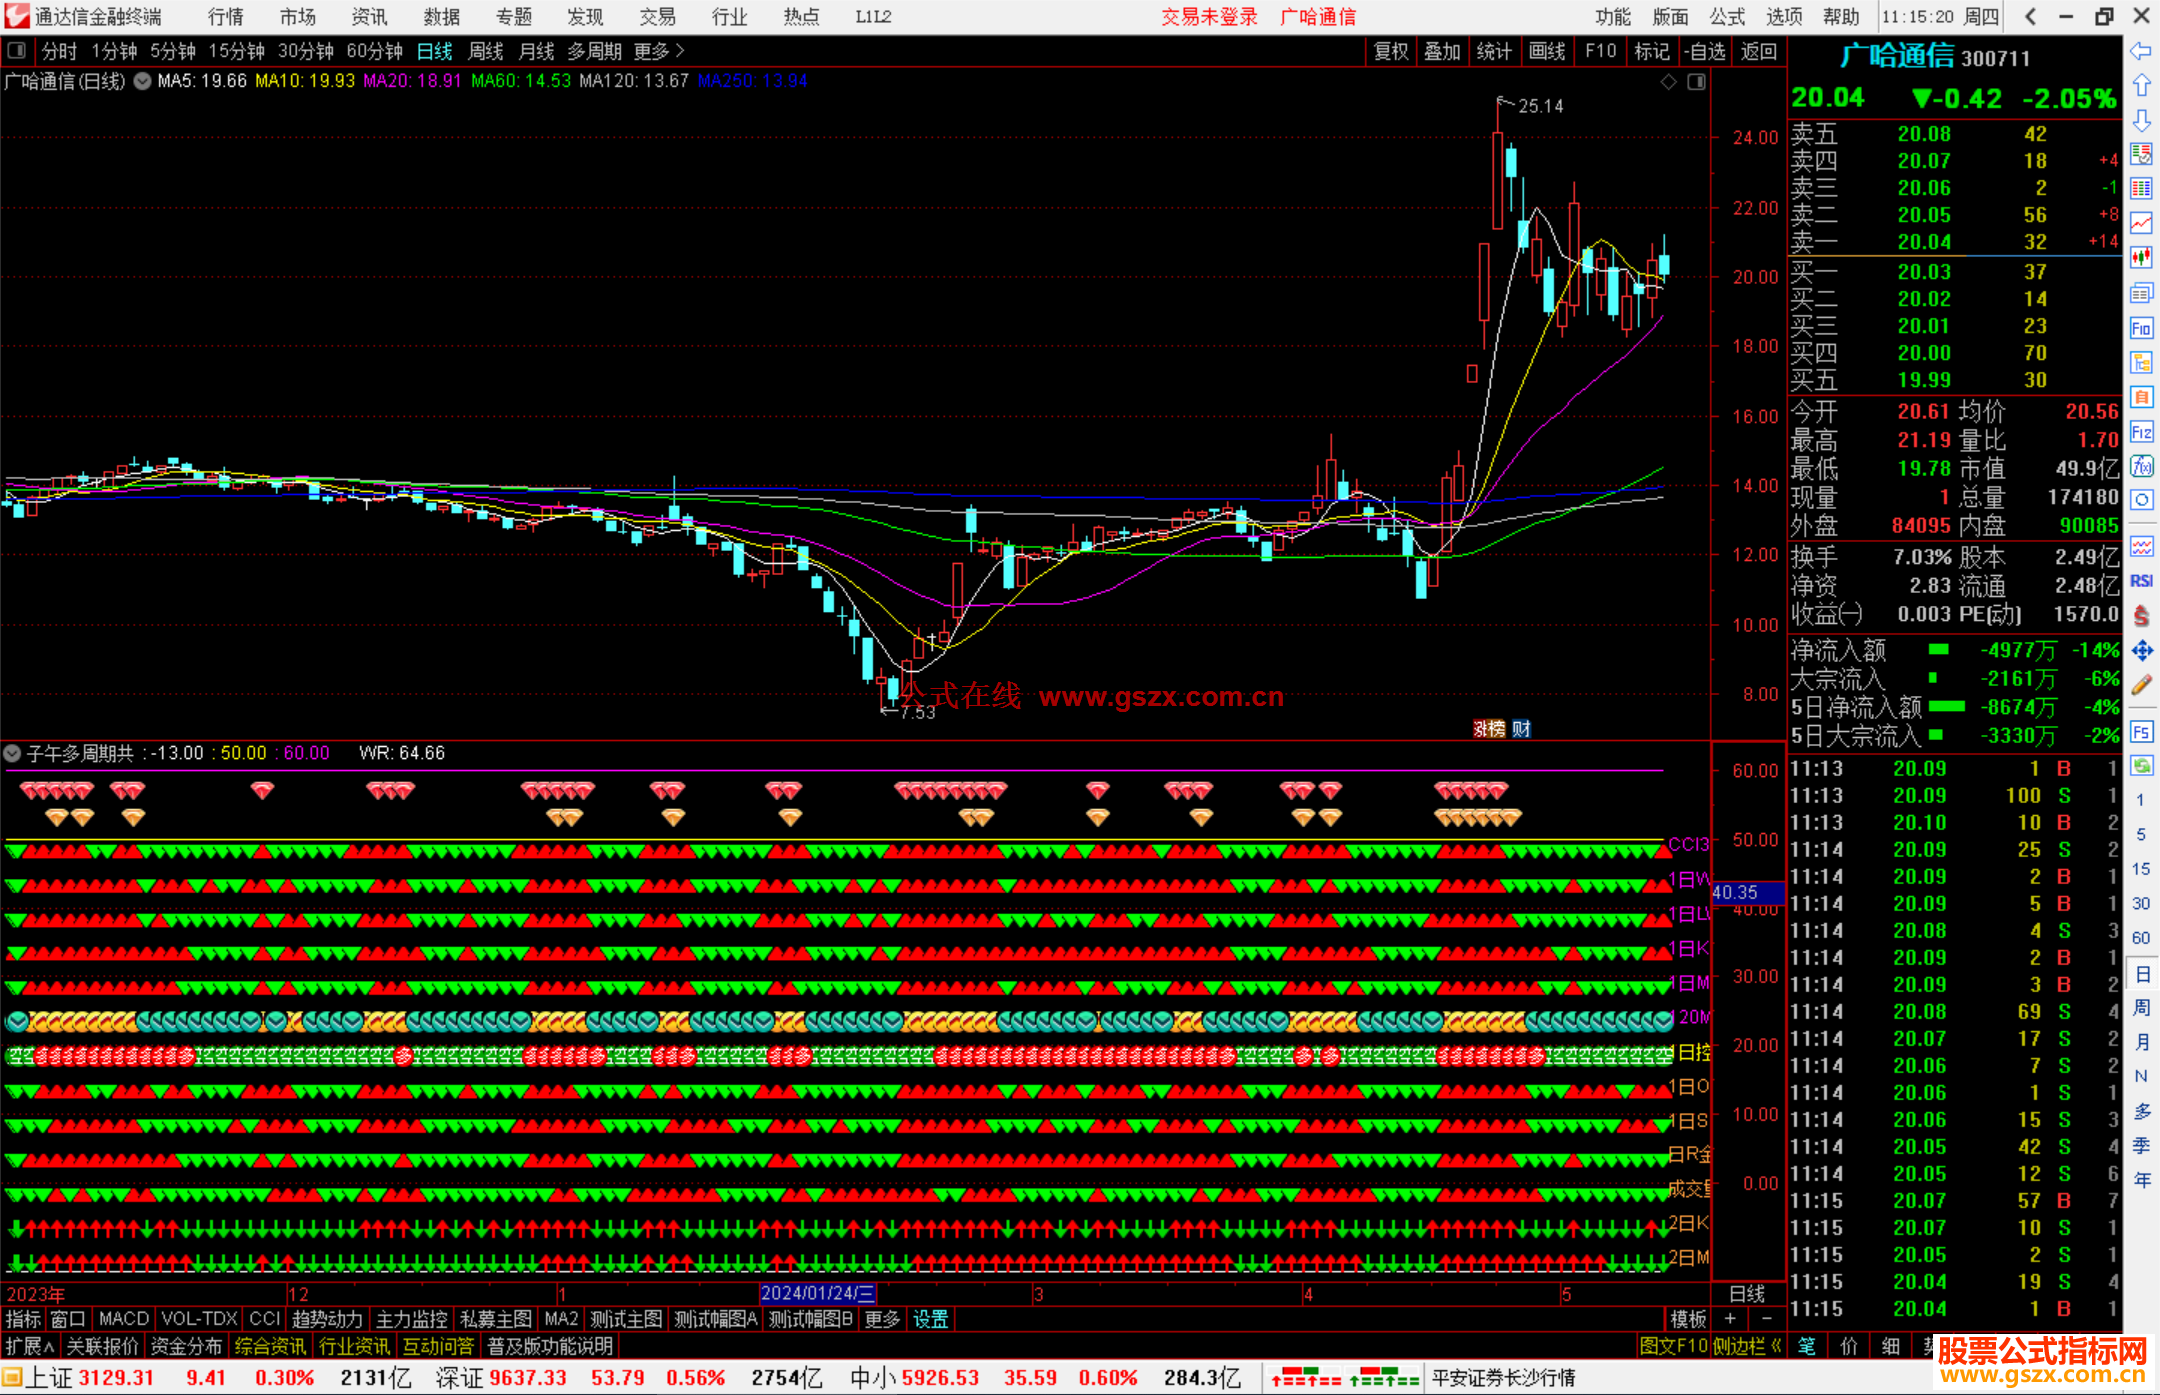Image resolution: width=2160 pixels, height=1395 pixels.
Task: Open the 公式 menu
Action: tap(1727, 17)
